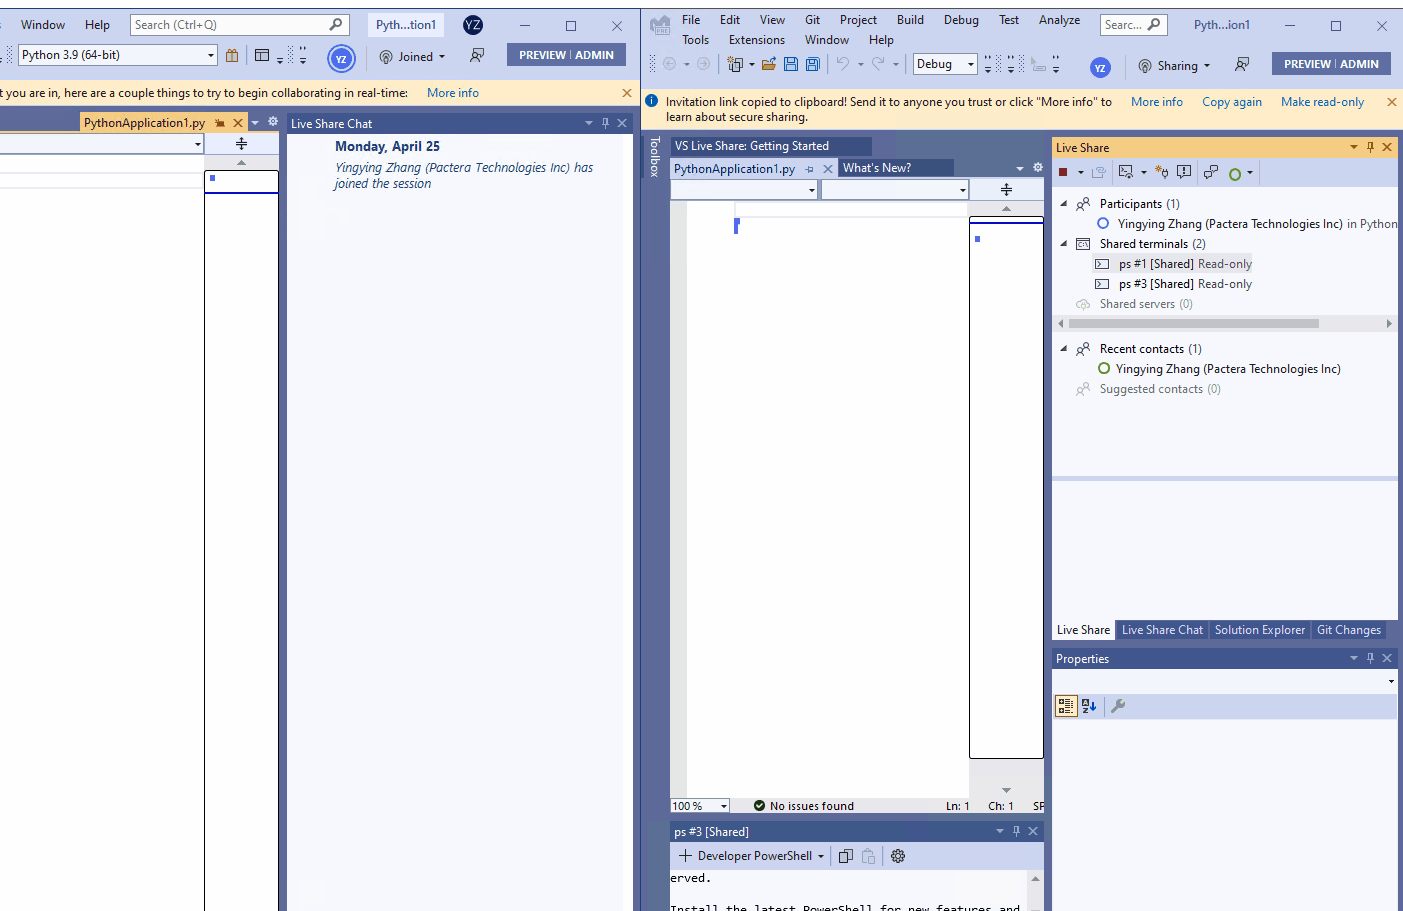Click the feedback icon next to Sharing button
1403x911 pixels.
pos(1242,64)
